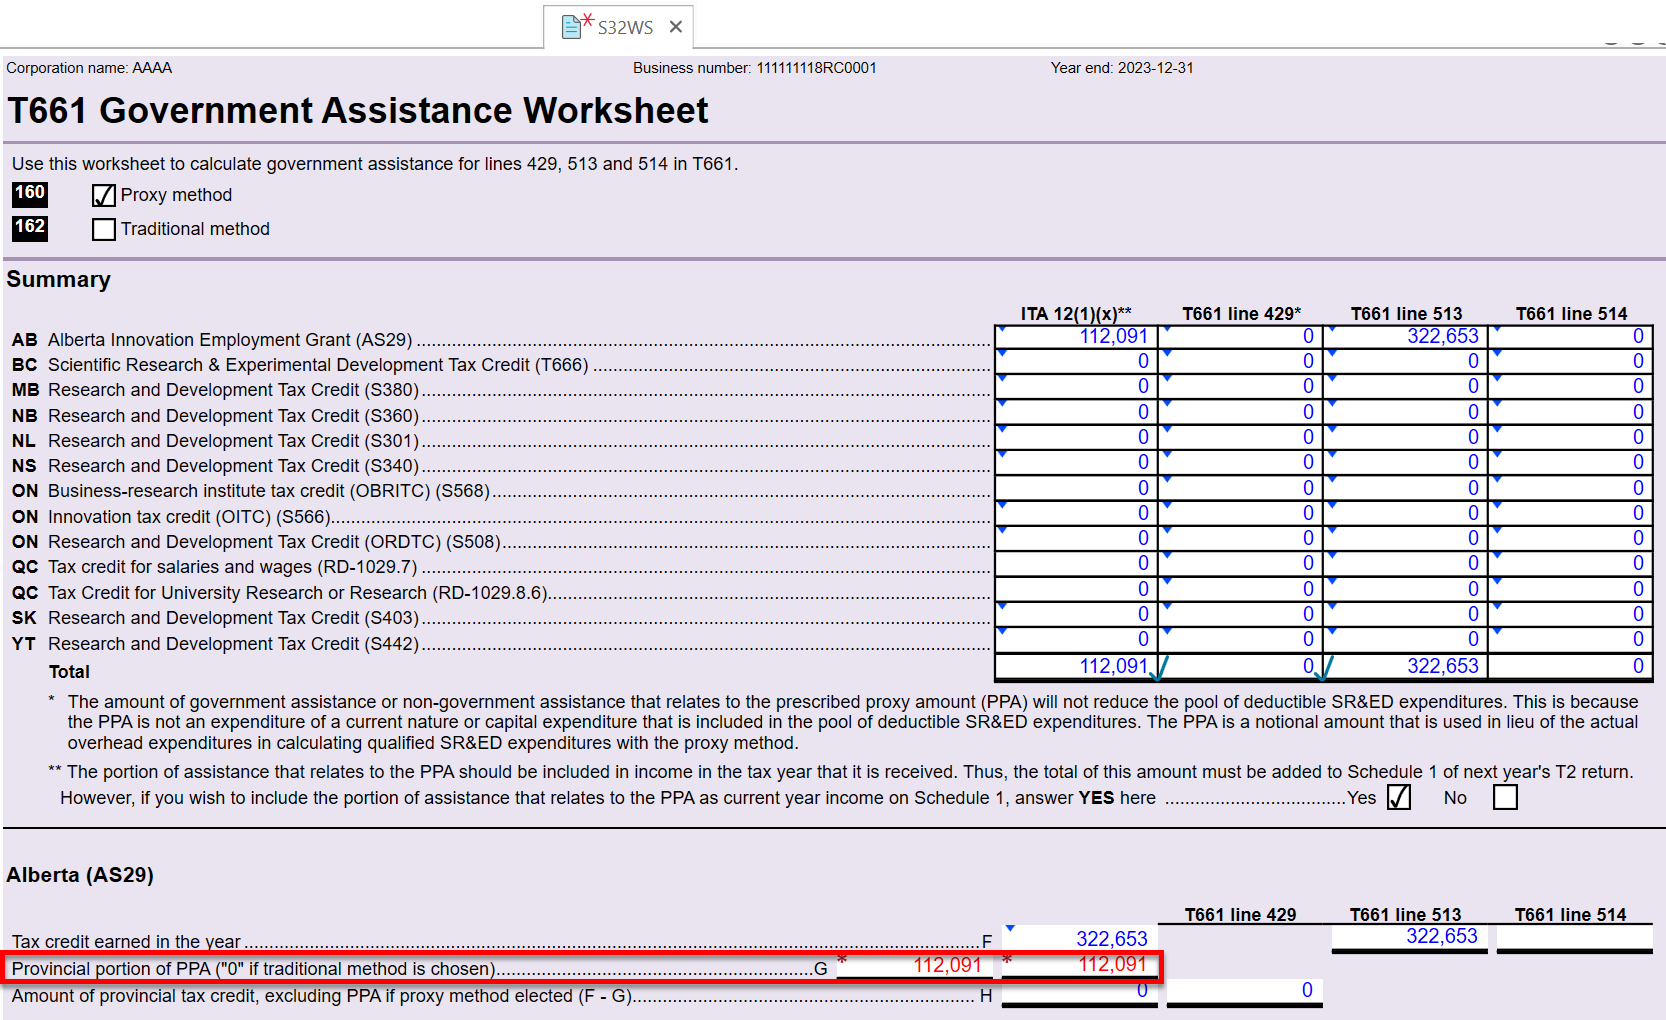
Task: Click Tax credit earned field F 322,653
Action: point(1079,938)
